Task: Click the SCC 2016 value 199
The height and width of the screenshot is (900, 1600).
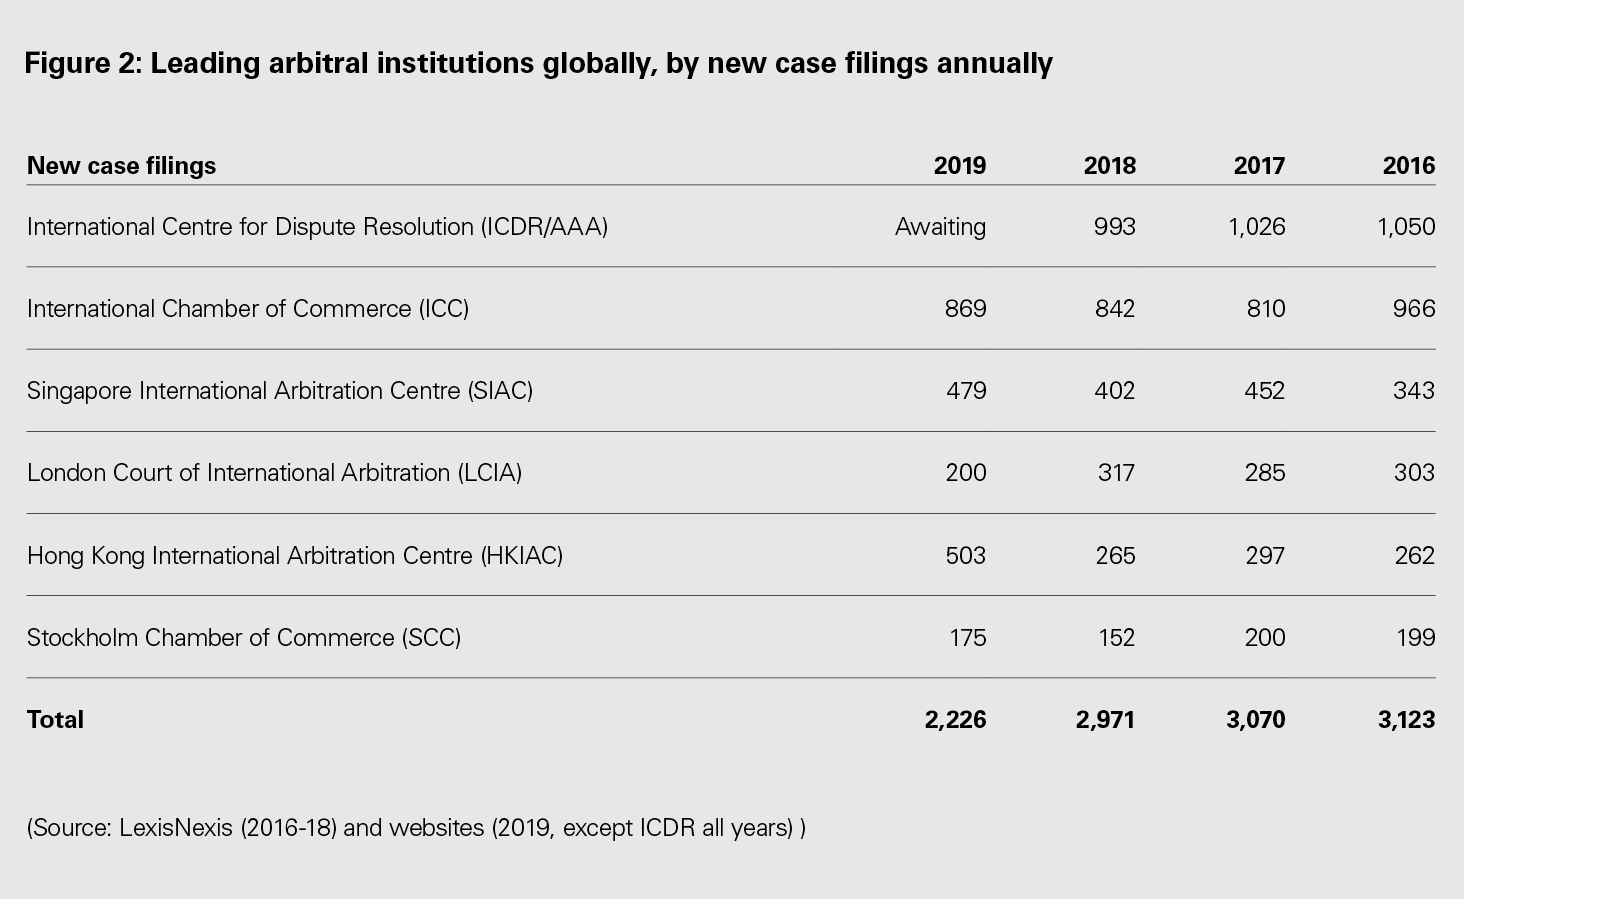Action: point(1415,638)
